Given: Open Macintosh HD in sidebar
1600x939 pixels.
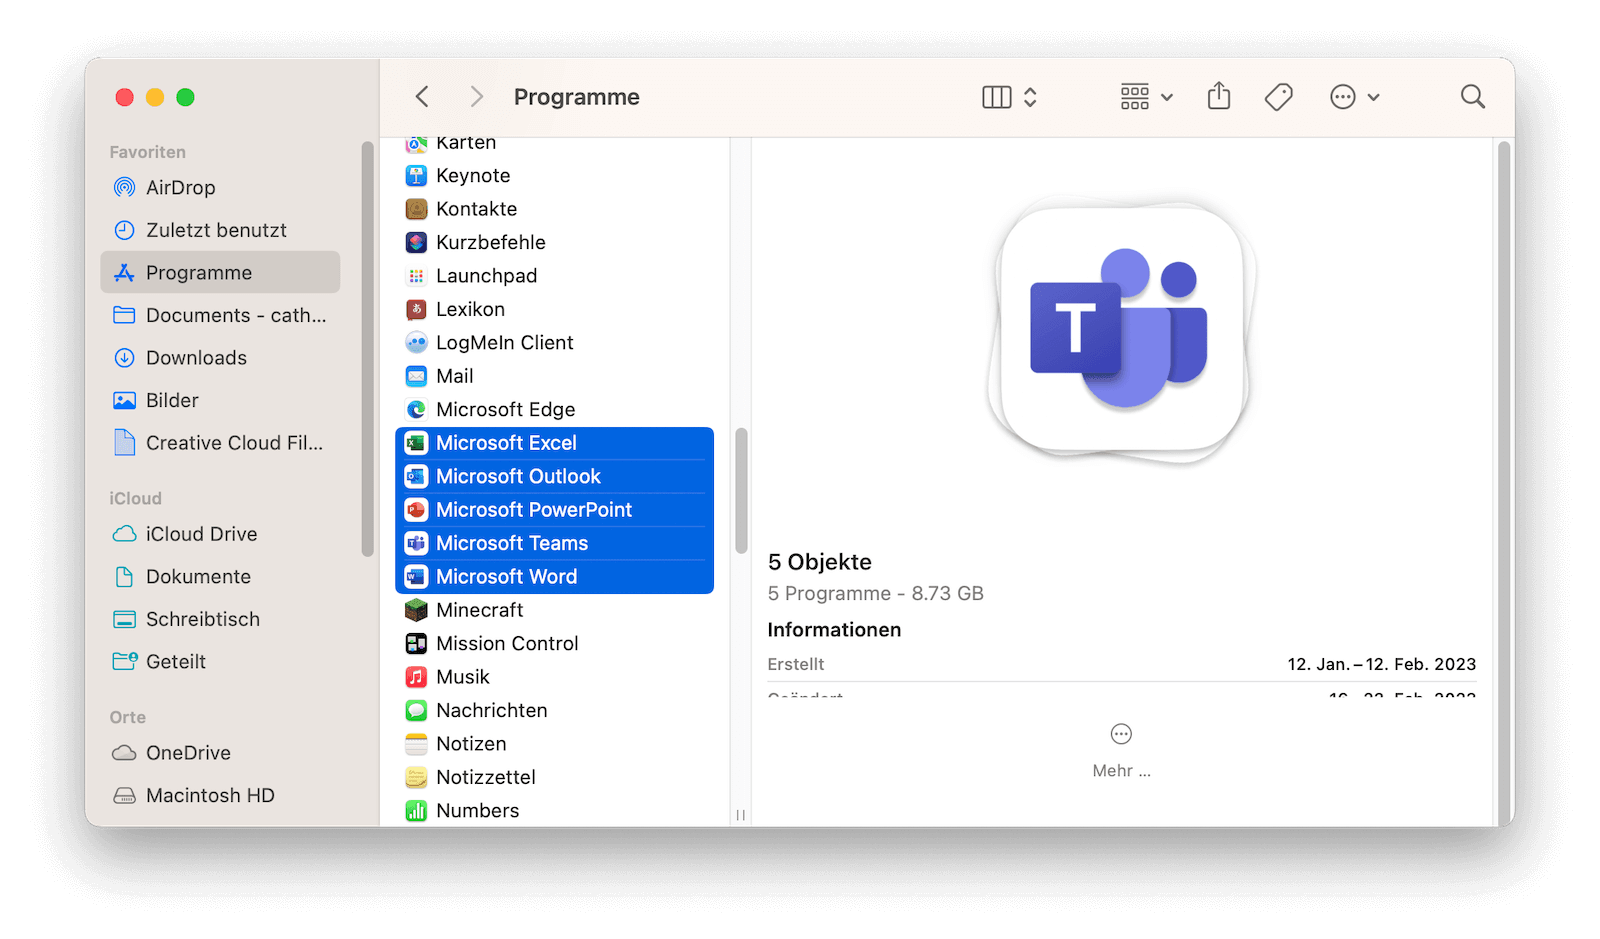Looking at the screenshot, I should pyautogui.click(x=220, y=796).
